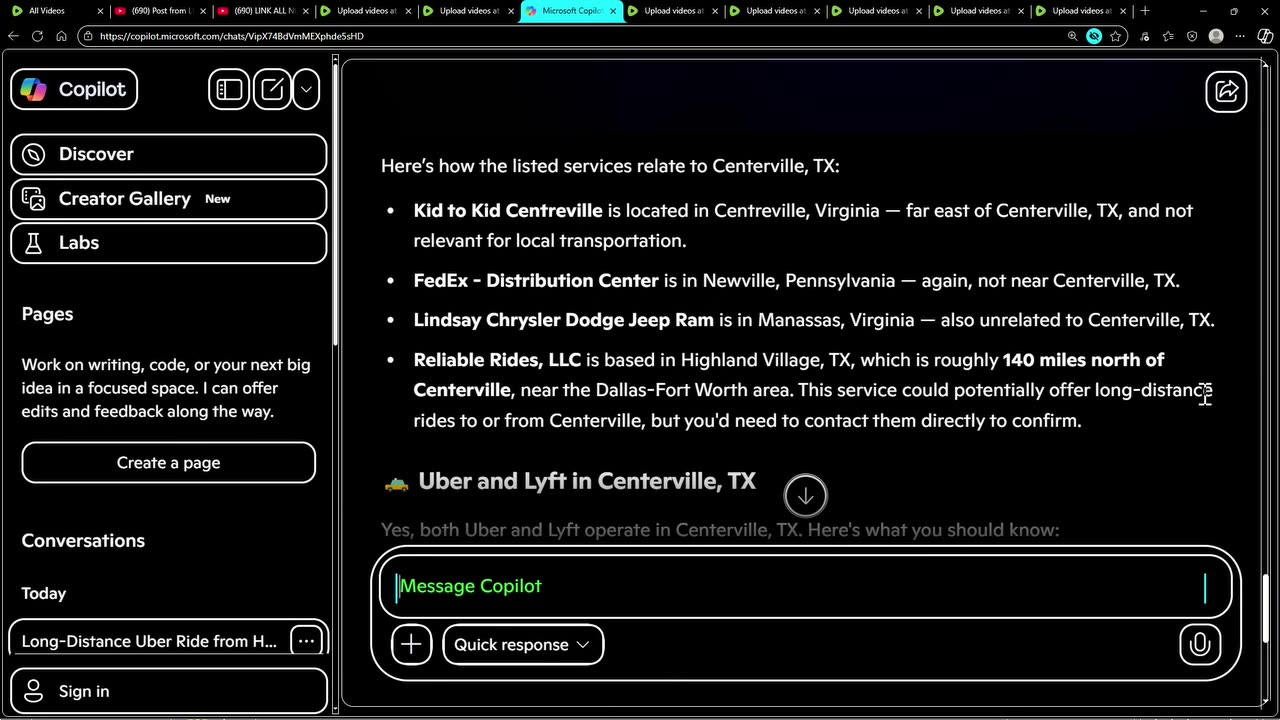Open Labs from the sidebar
Screen dimensions: 1280x720
point(168,242)
